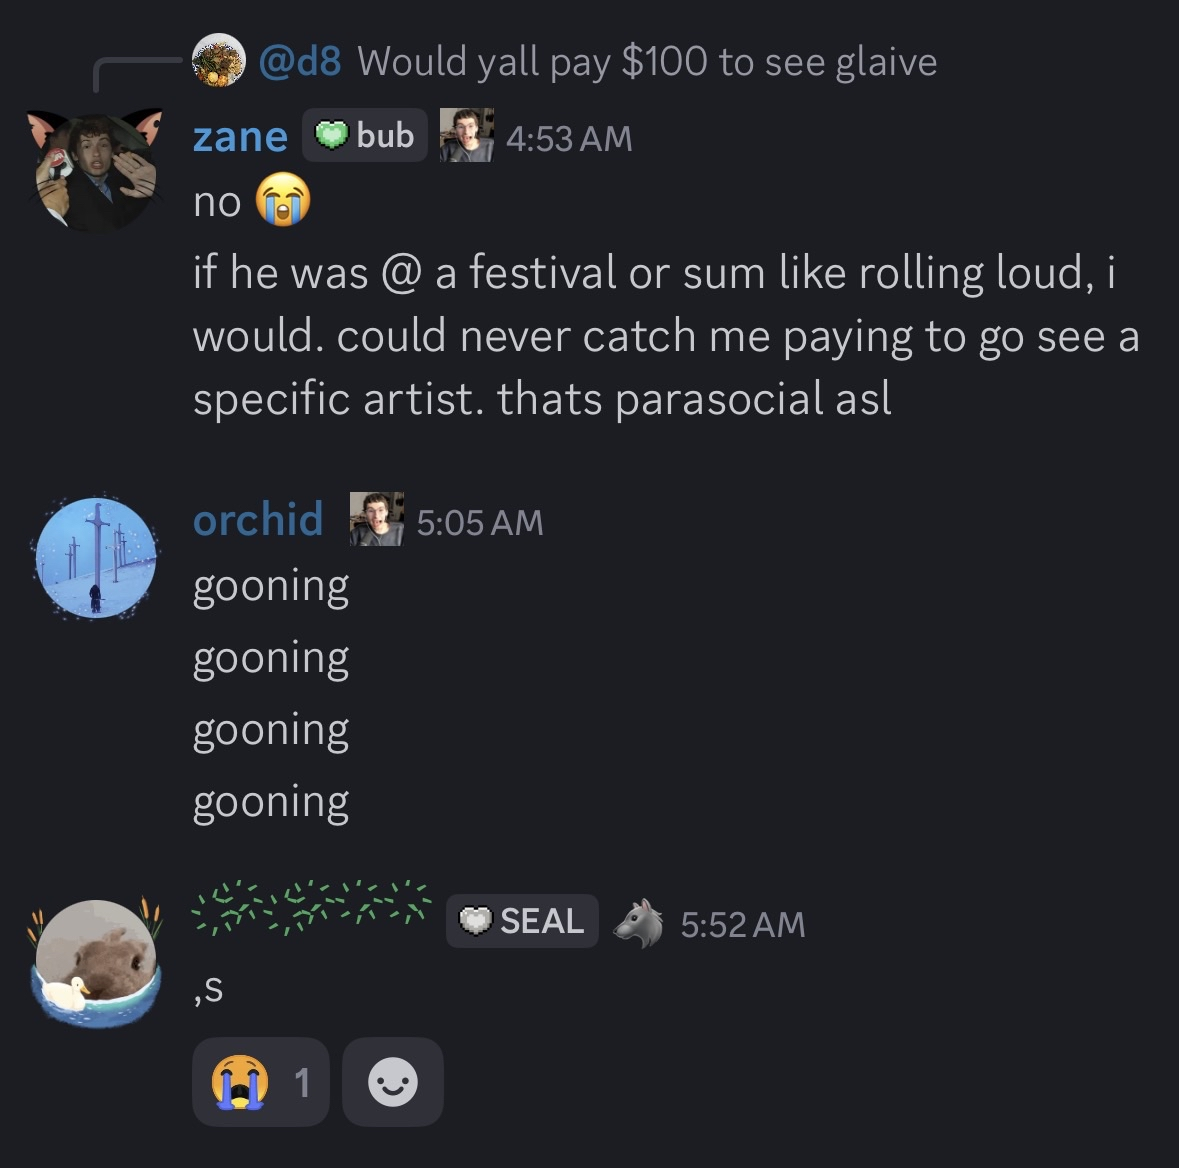The width and height of the screenshot is (1179, 1168).
Task: Click the role icon beside zane's bub tag
Action: [467, 135]
